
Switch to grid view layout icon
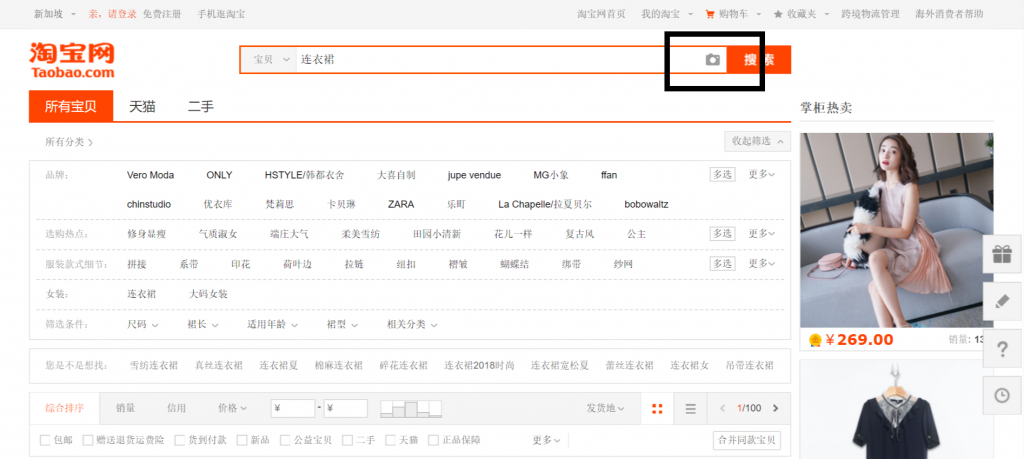click(x=657, y=409)
